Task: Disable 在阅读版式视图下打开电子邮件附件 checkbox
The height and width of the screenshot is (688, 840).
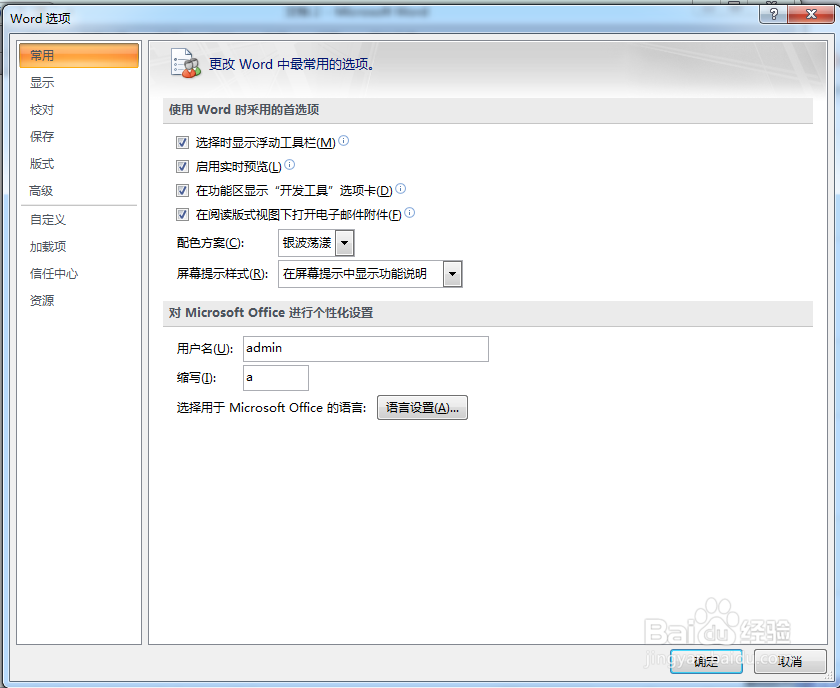Action: point(182,215)
